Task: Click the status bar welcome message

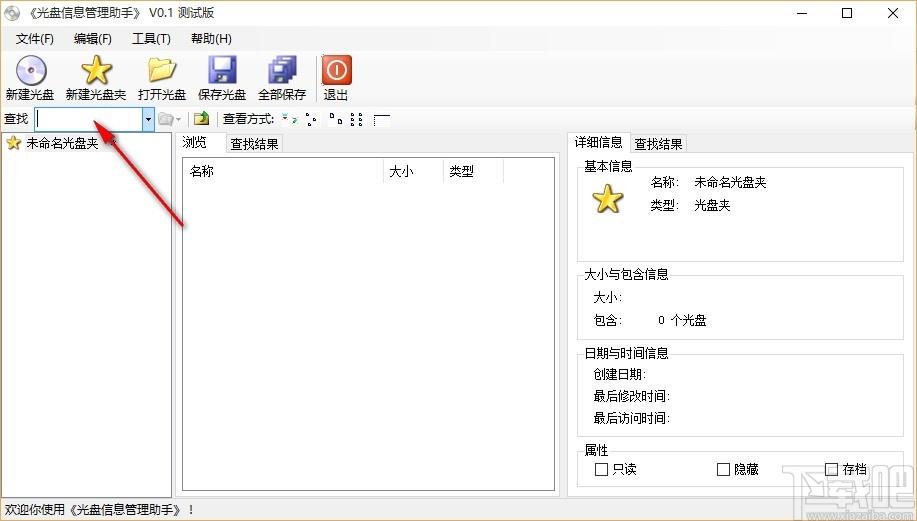Action: [99, 510]
